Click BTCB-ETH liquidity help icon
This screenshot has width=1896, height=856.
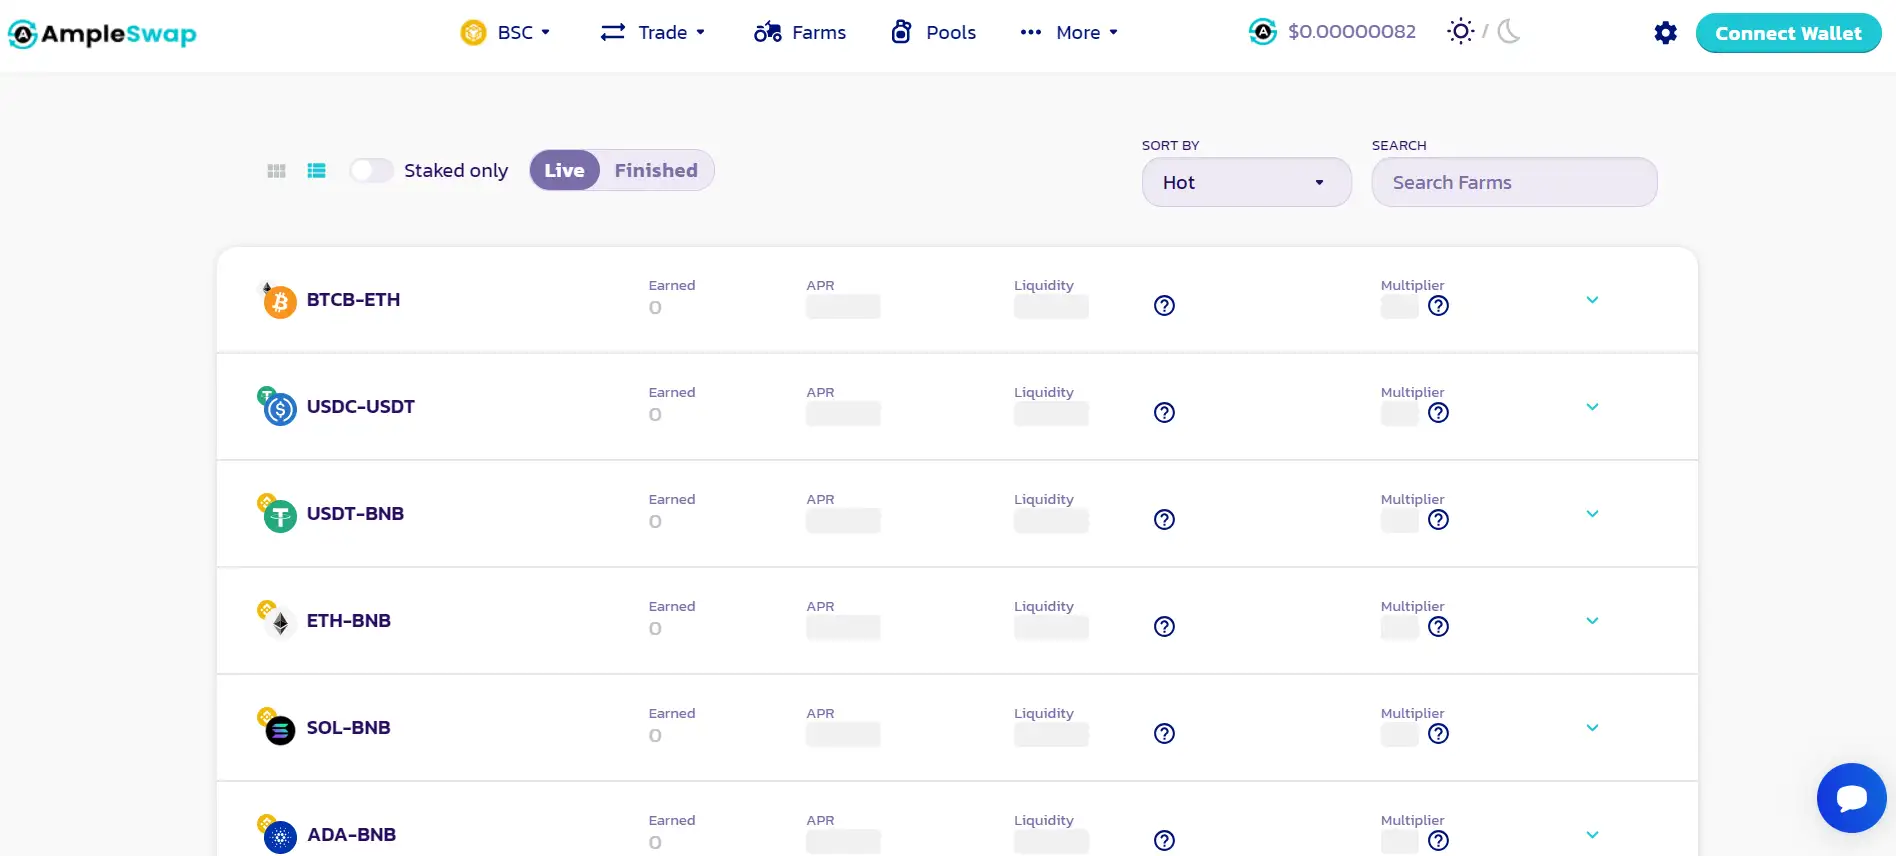coord(1164,306)
